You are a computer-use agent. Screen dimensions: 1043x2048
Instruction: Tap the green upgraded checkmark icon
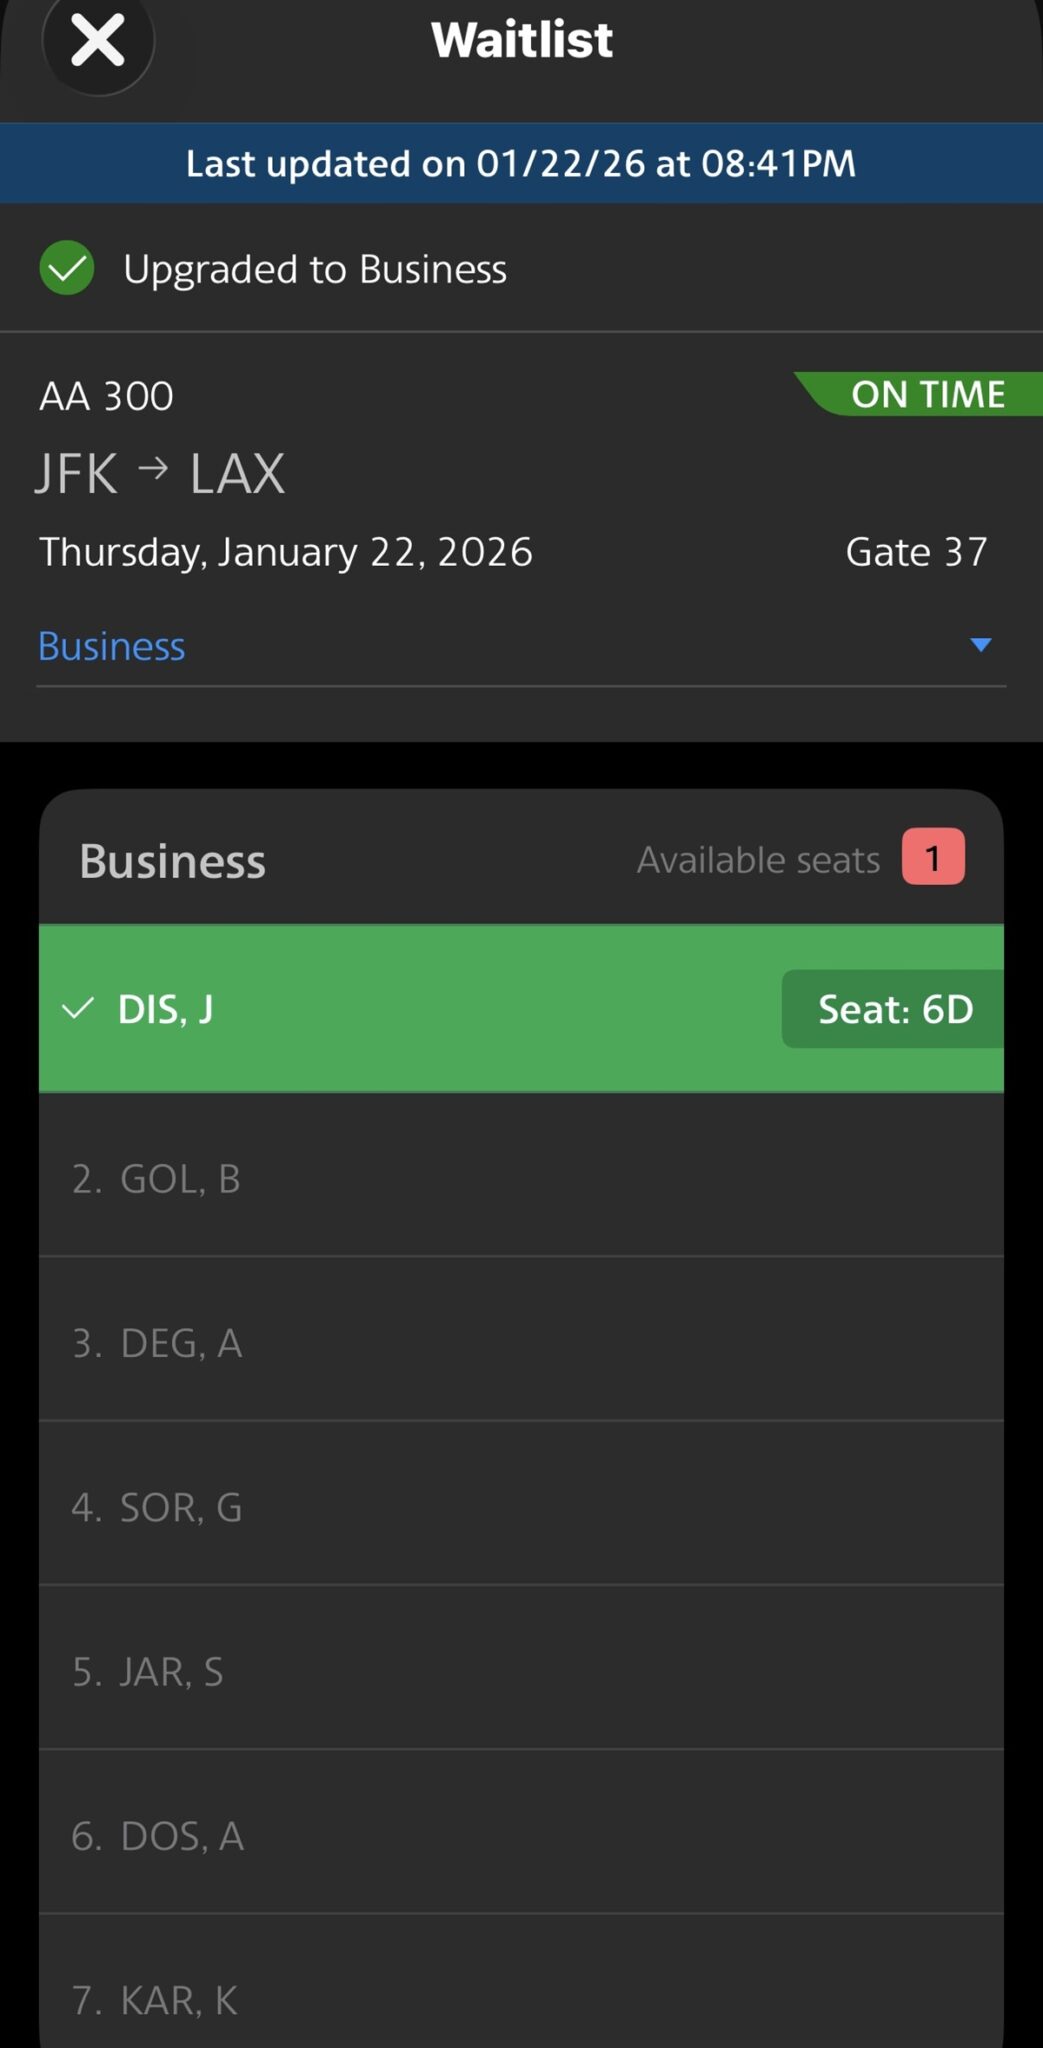click(67, 268)
